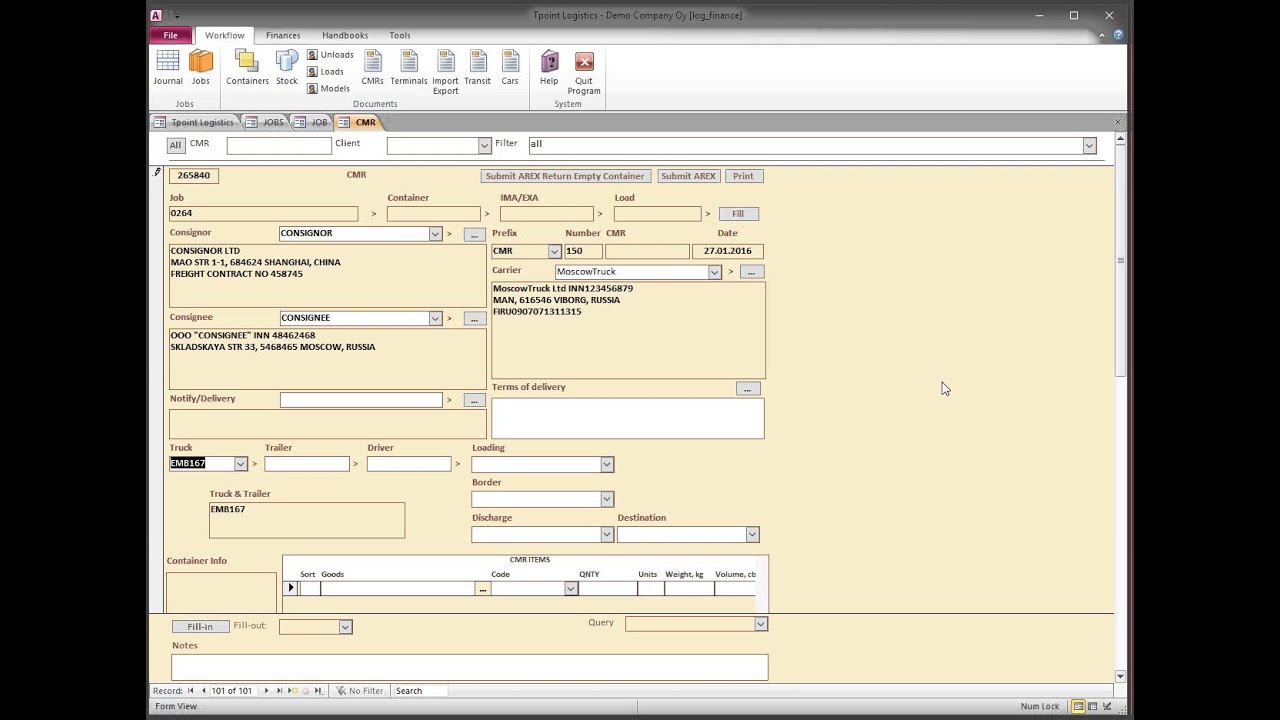Open the Jobs ribbon icon
The height and width of the screenshot is (720, 1280).
click(201, 67)
